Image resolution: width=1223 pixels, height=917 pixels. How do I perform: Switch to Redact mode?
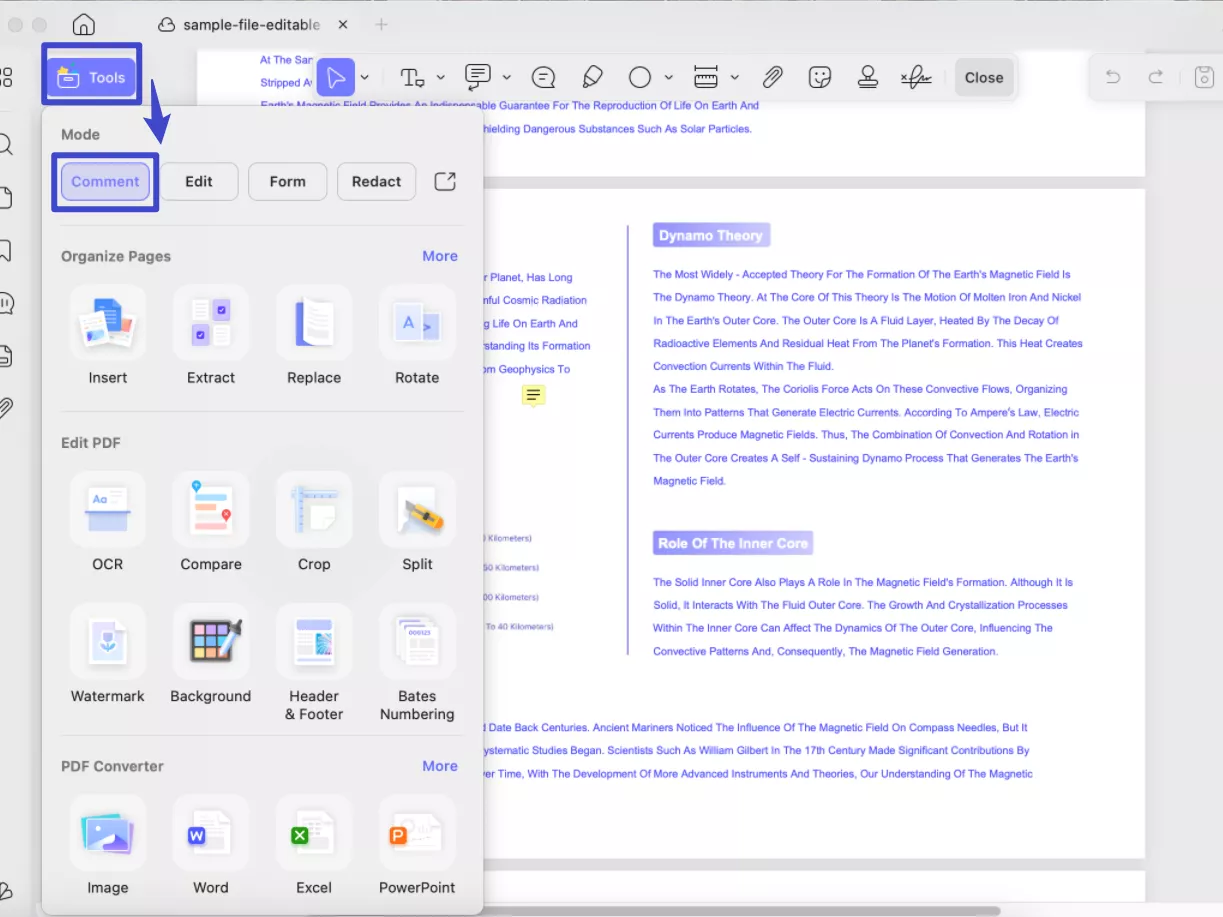376,181
